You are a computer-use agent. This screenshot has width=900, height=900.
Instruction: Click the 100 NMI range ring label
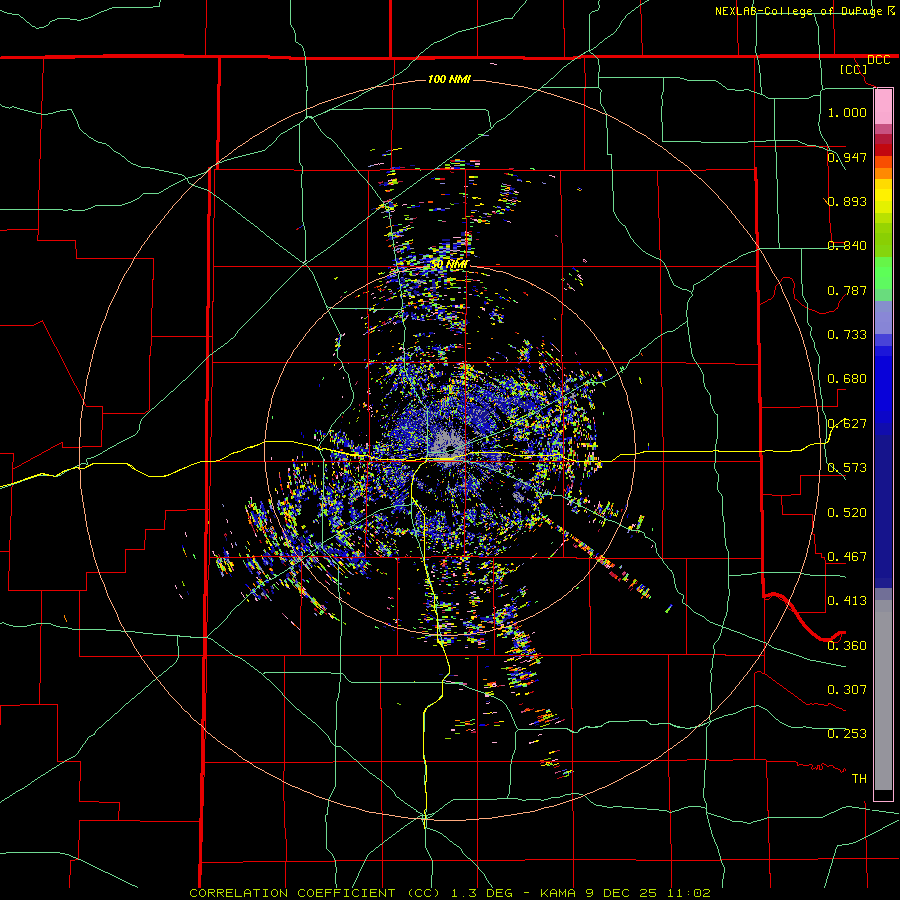point(449,79)
